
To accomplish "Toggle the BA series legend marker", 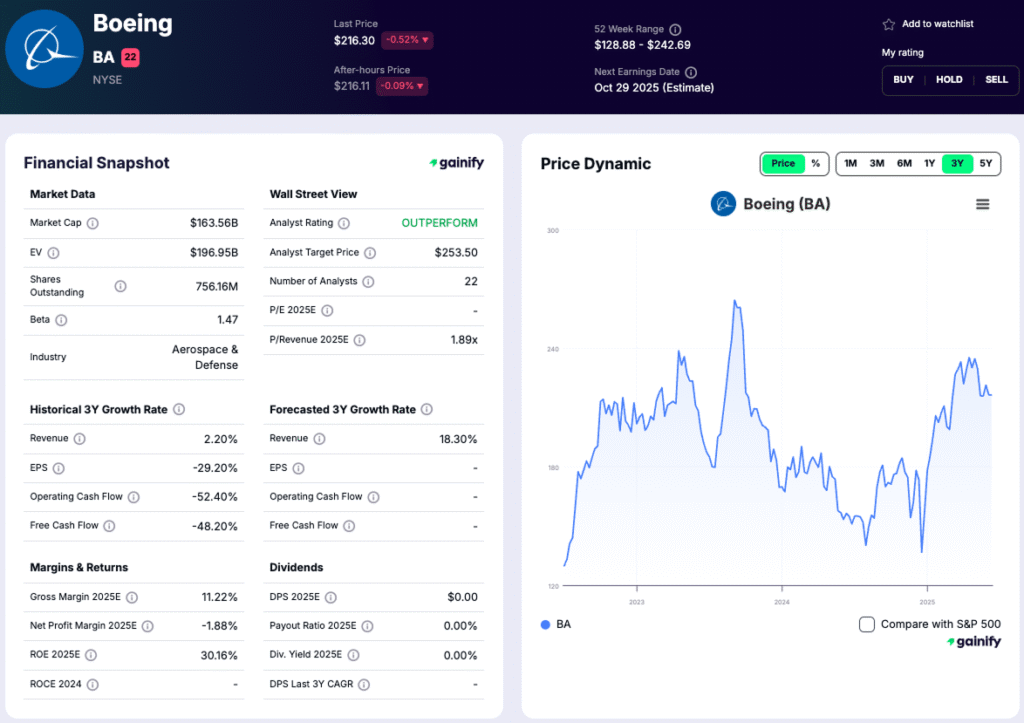I will click(x=546, y=624).
